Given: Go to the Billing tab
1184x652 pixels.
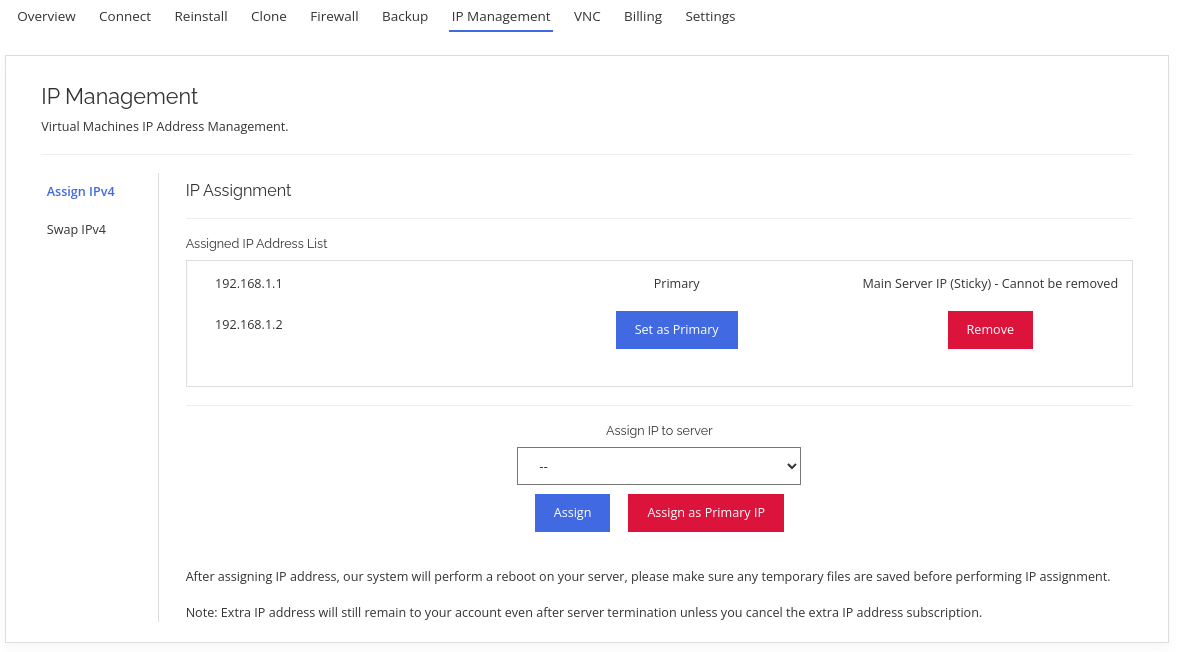Looking at the screenshot, I should coord(643,17).
